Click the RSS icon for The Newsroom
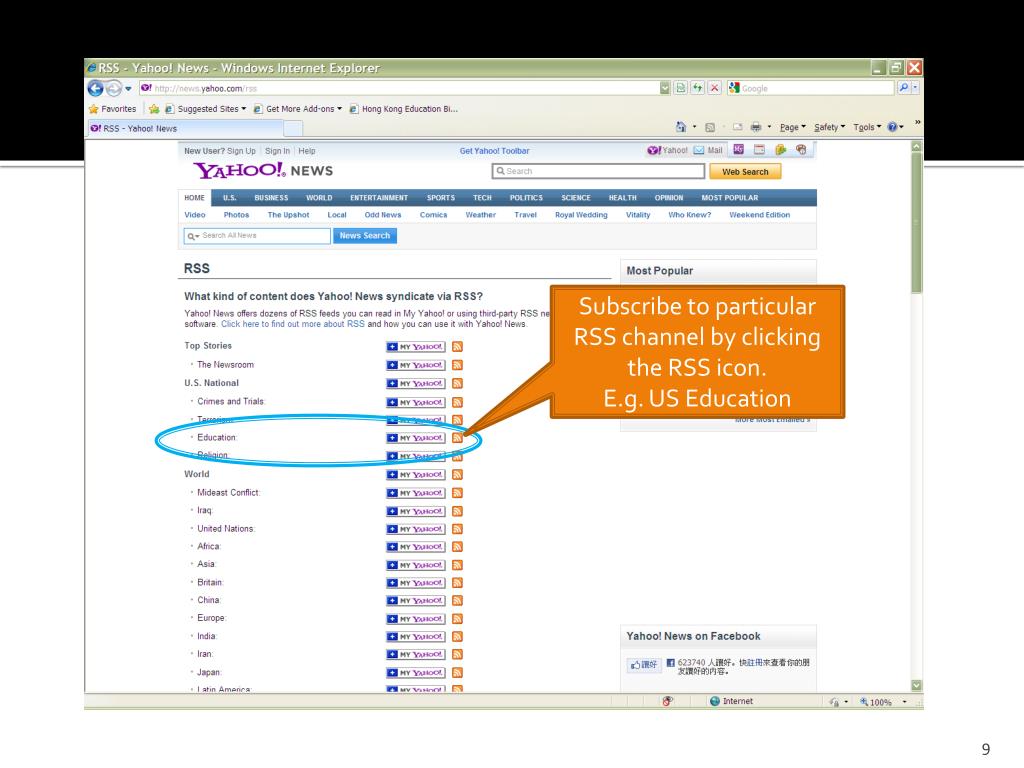 coord(457,365)
